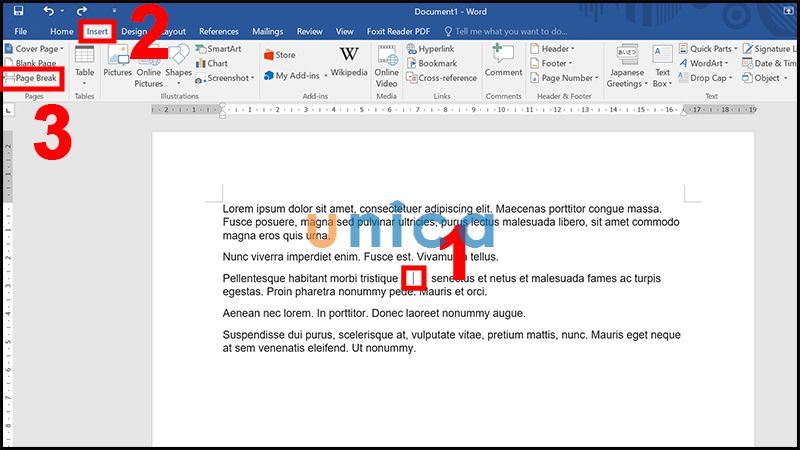The height and width of the screenshot is (450, 800).
Task: Open the Drop Cap menu
Action: click(x=706, y=78)
